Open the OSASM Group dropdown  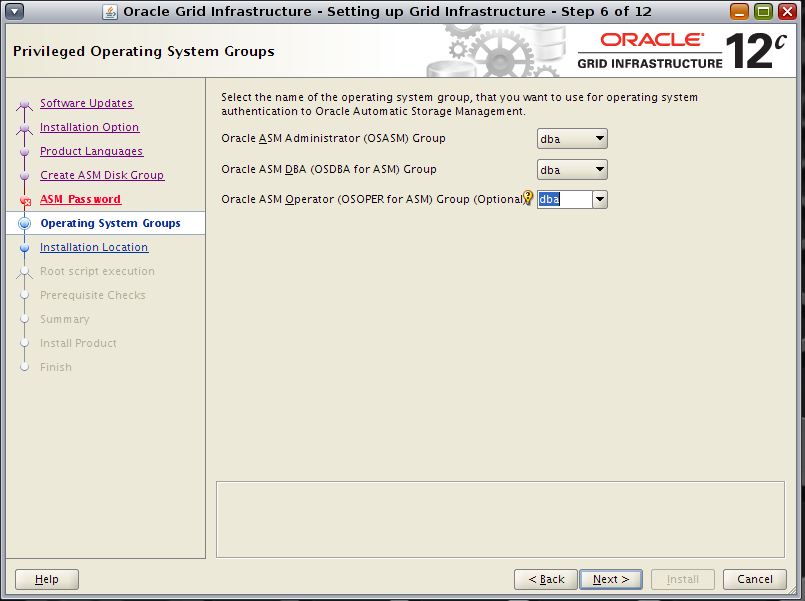572,139
